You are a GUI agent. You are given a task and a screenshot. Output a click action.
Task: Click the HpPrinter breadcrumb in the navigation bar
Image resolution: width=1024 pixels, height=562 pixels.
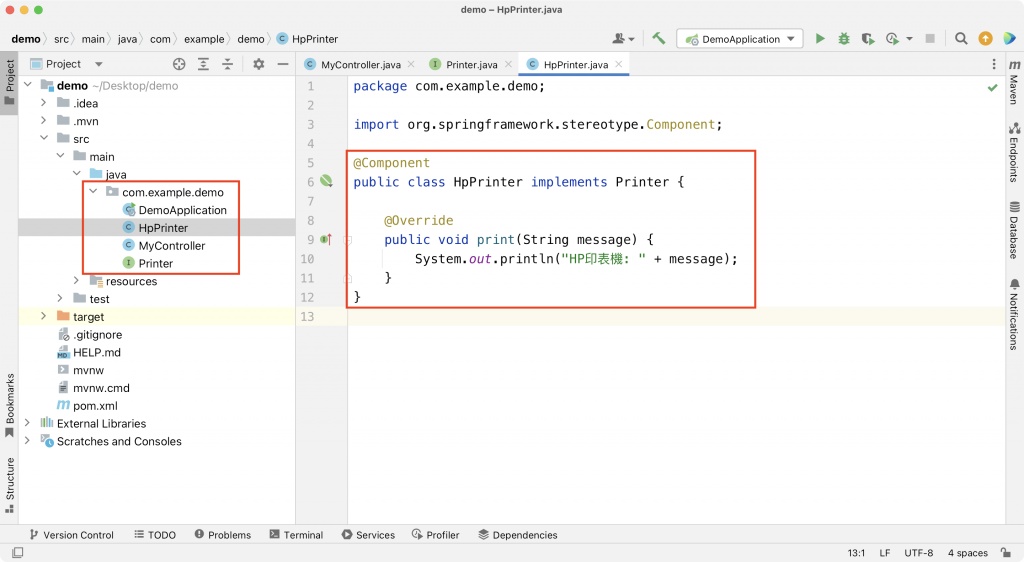tap(308, 39)
